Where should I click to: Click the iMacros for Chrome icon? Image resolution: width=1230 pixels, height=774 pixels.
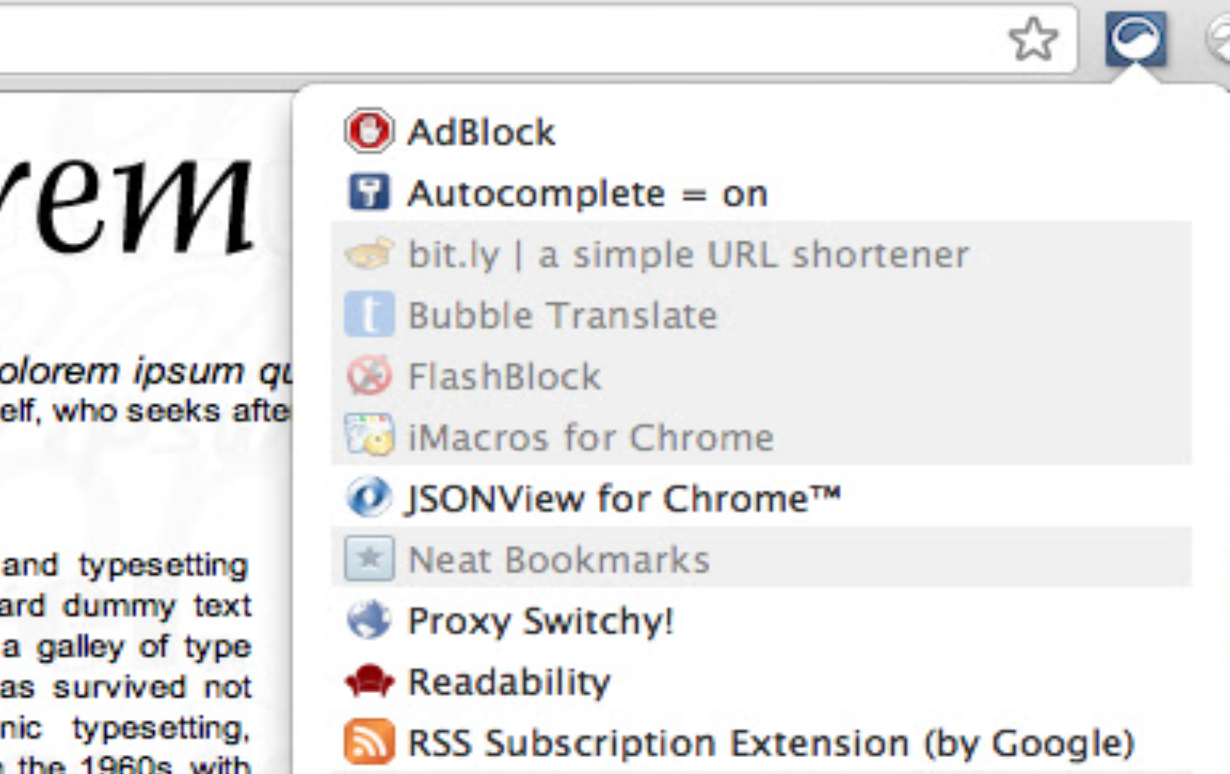point(368,437)
